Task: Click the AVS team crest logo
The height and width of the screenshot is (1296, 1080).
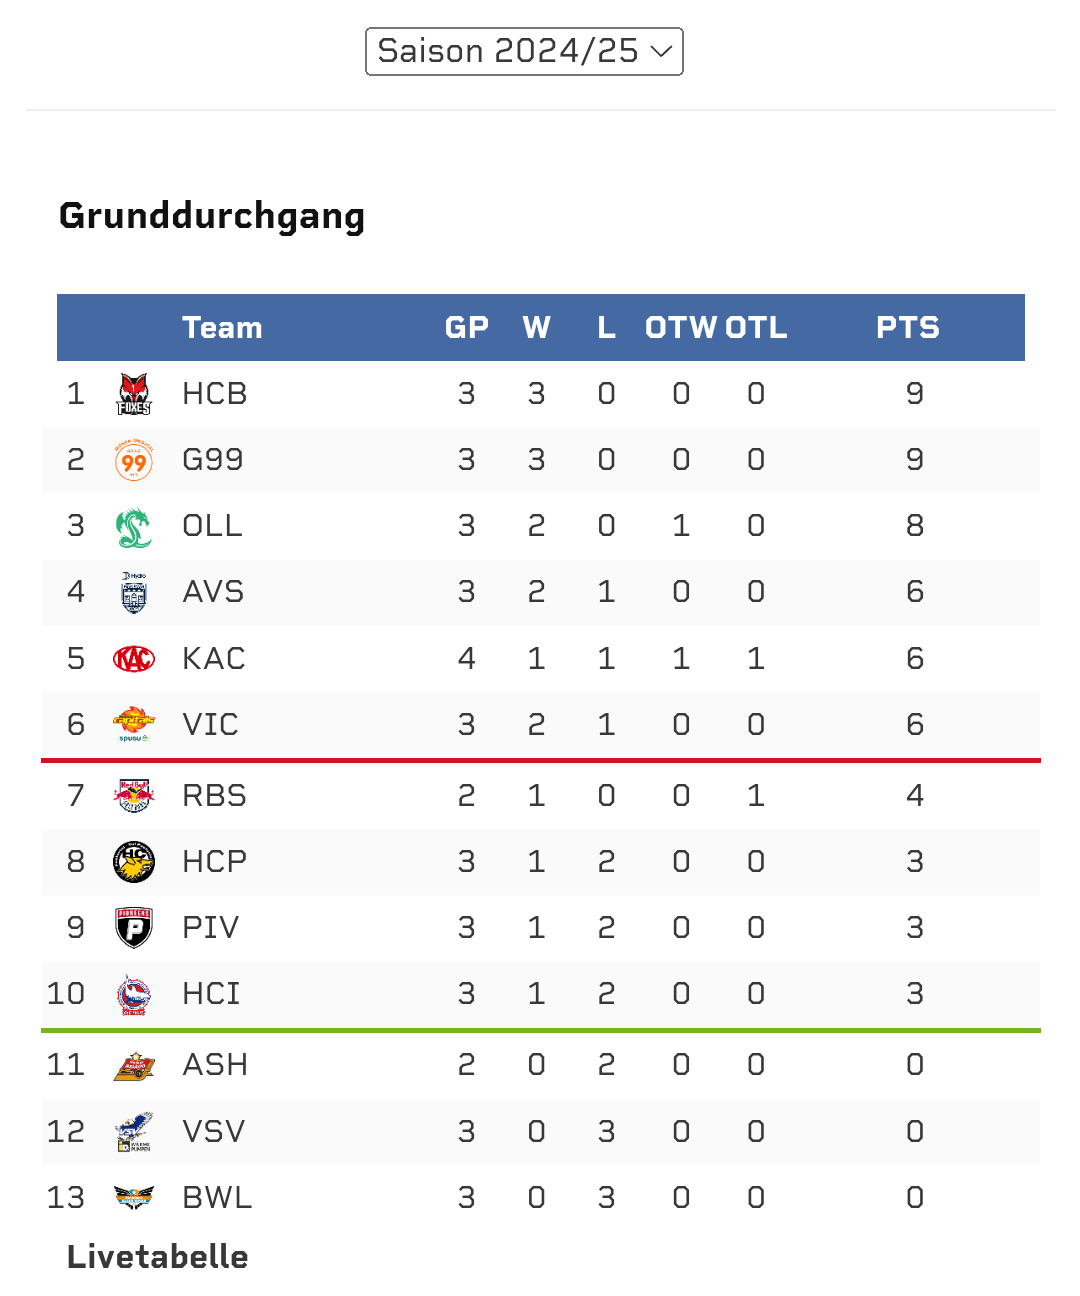Action: pyautogui.click(x=134, y=593)
